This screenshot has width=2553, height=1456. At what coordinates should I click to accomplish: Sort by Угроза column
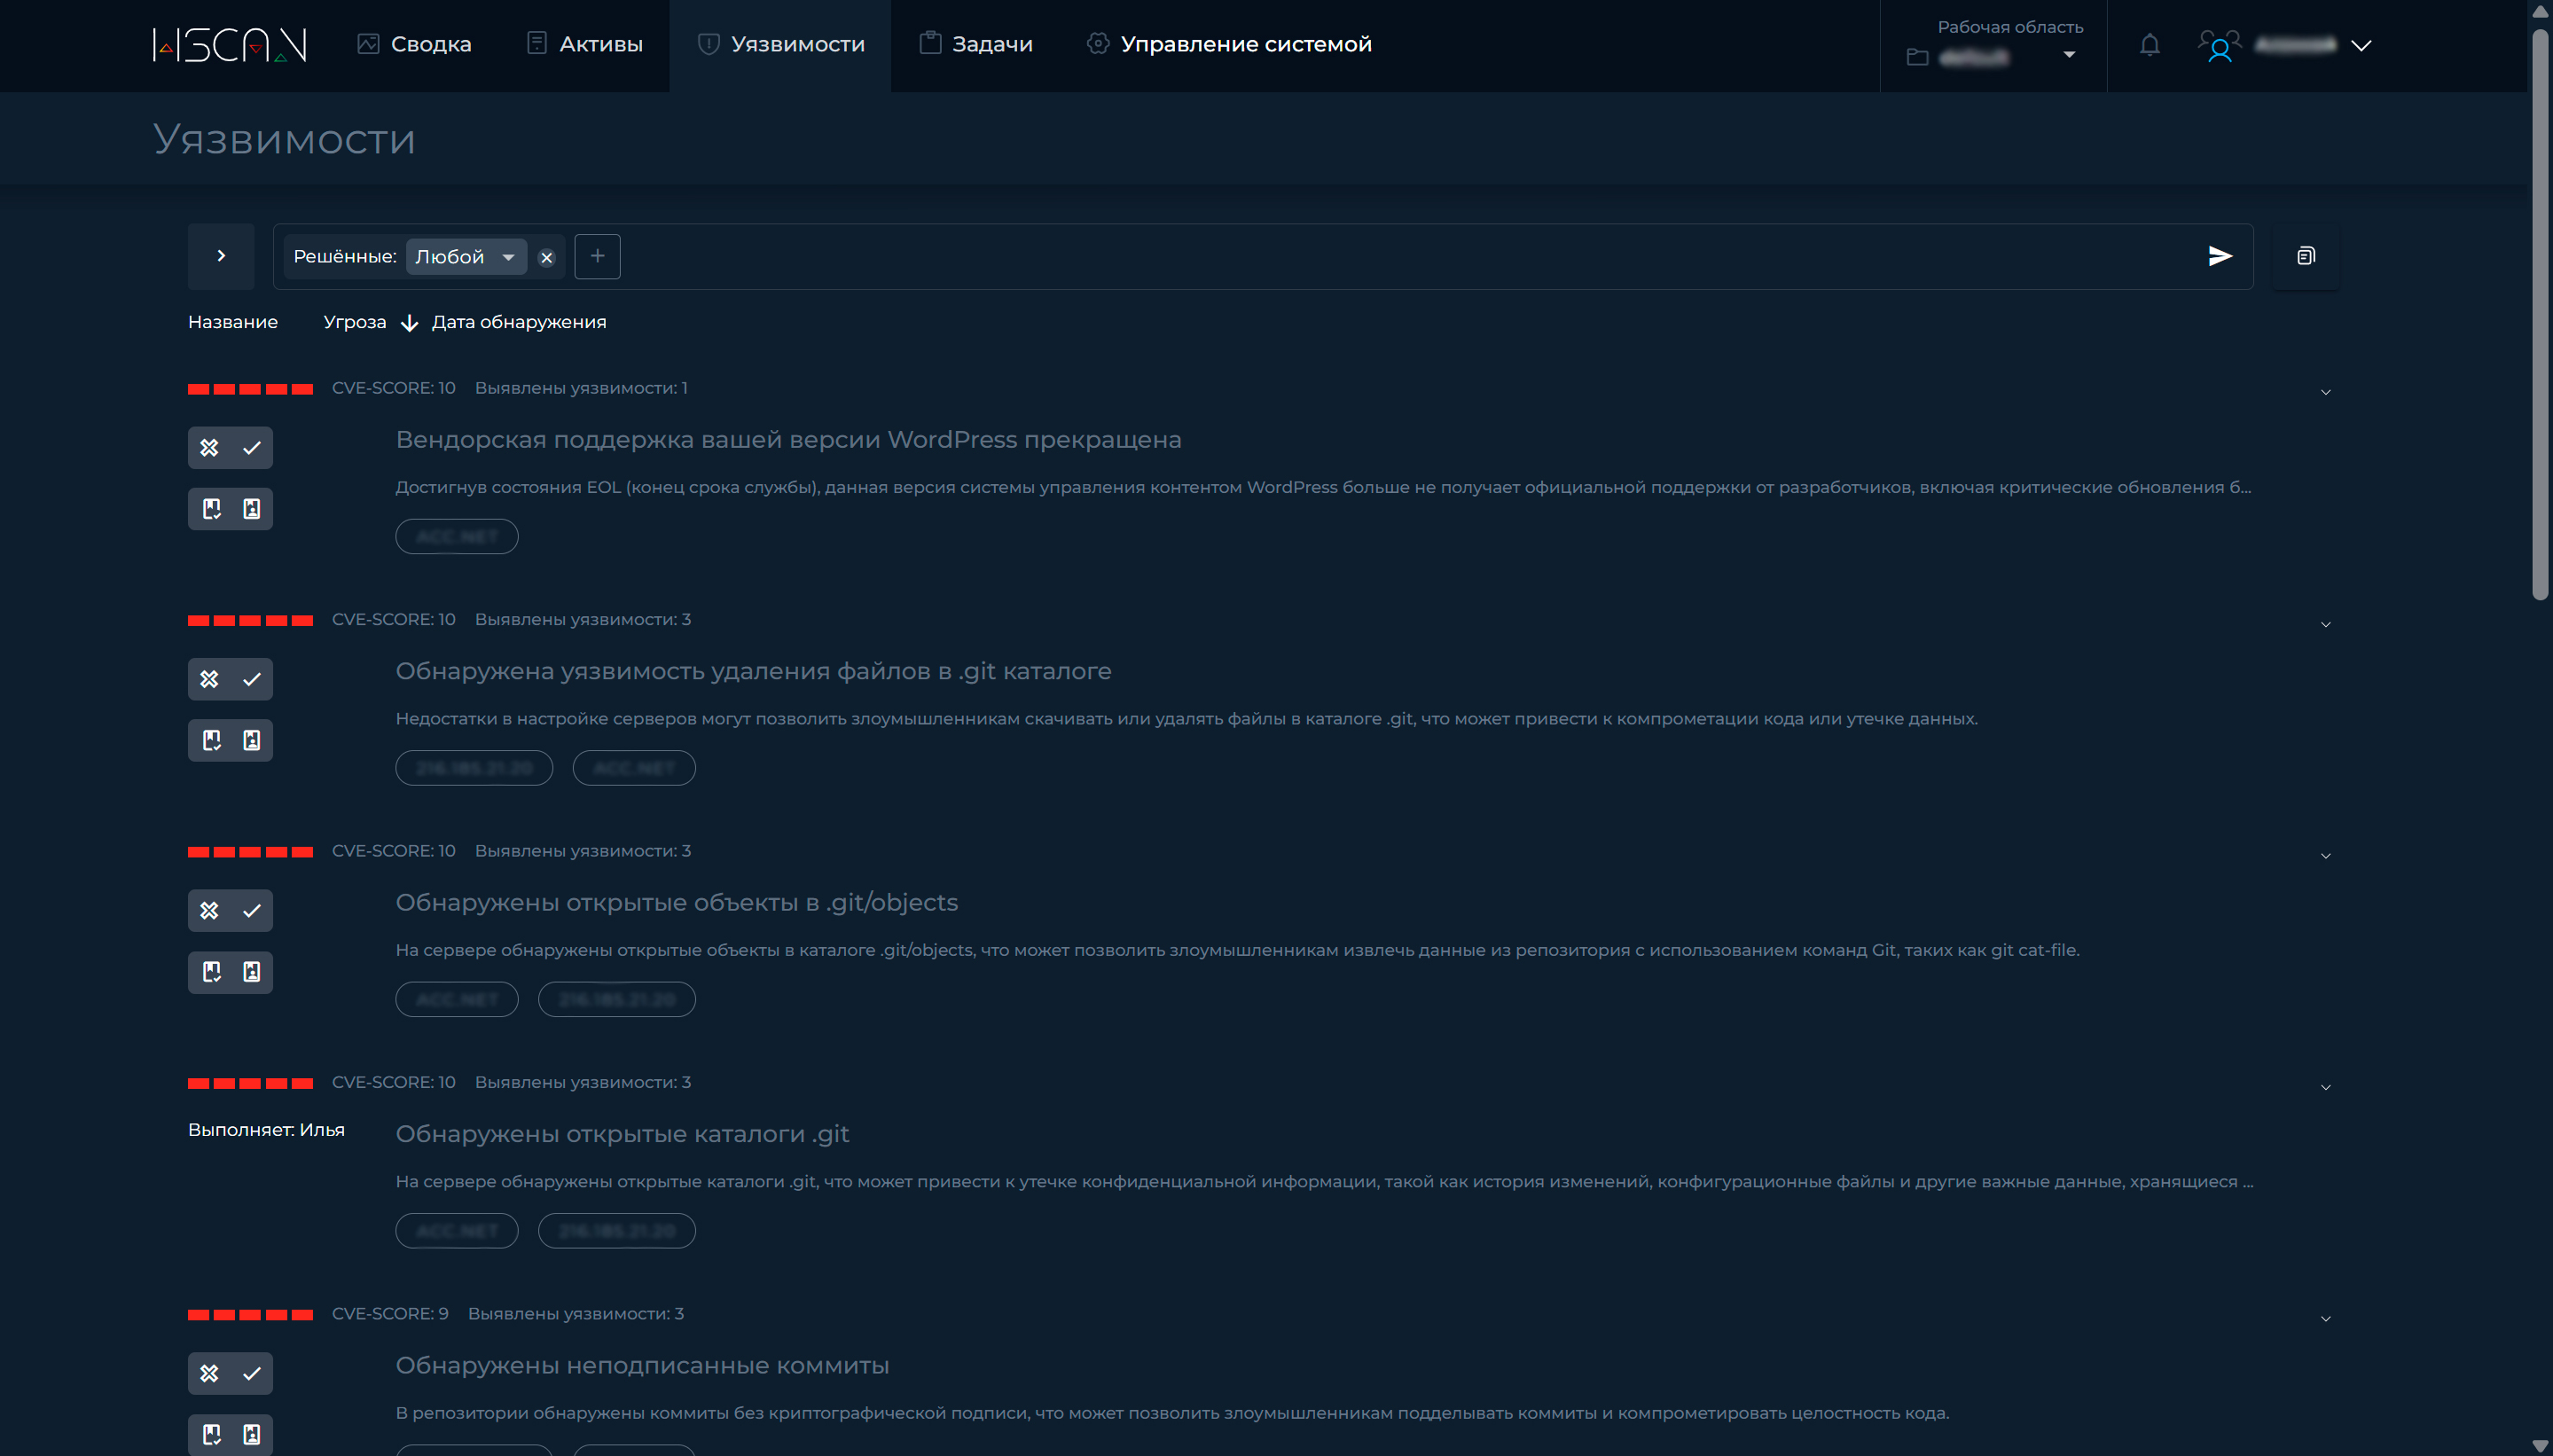point(355,322)
